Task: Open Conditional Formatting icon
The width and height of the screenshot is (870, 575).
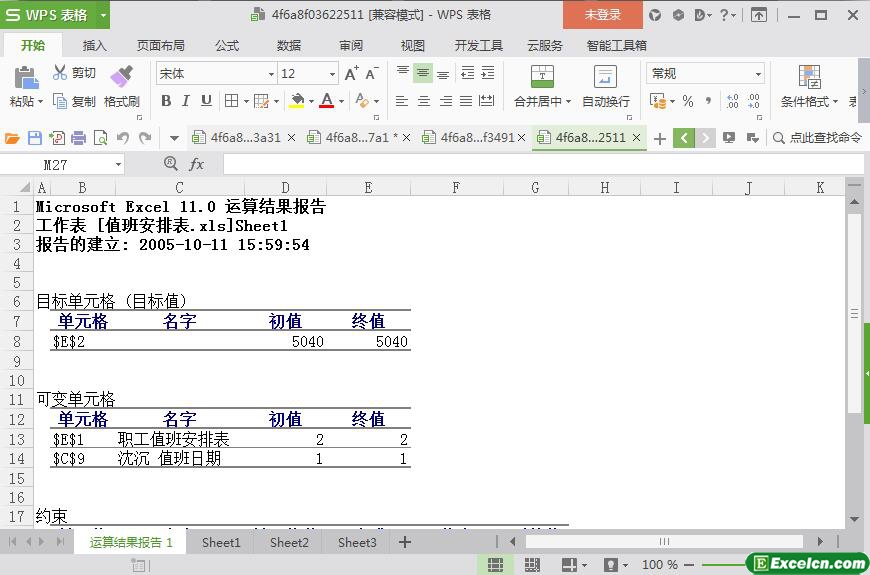Action: (x=809, y=78)
